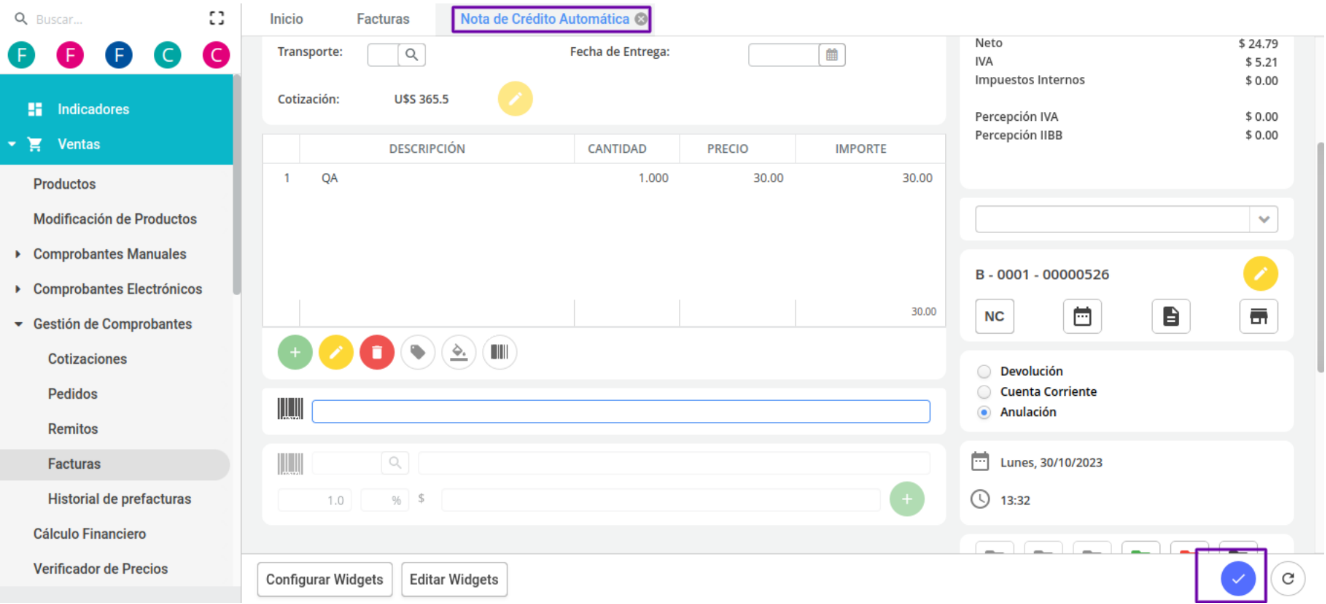This screenshot has height=604, width=1326.
Task: Click the barcode icon in the item toolbar
Action: [500, 352]
